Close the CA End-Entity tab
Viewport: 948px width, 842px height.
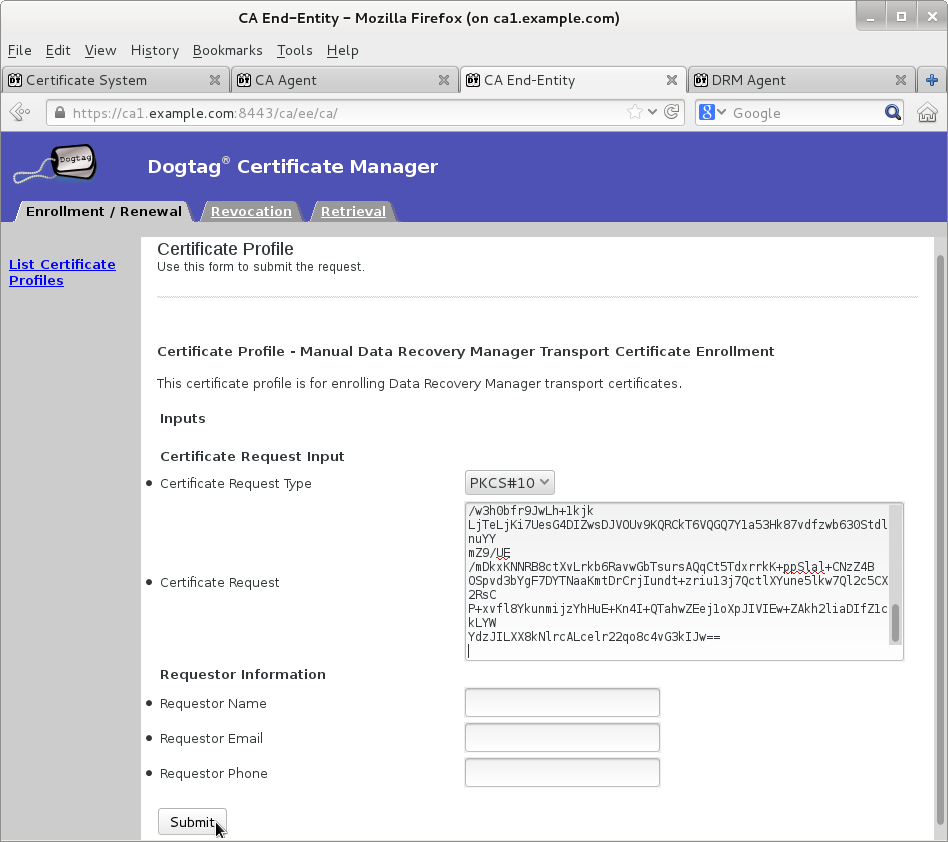pos(672,80)
